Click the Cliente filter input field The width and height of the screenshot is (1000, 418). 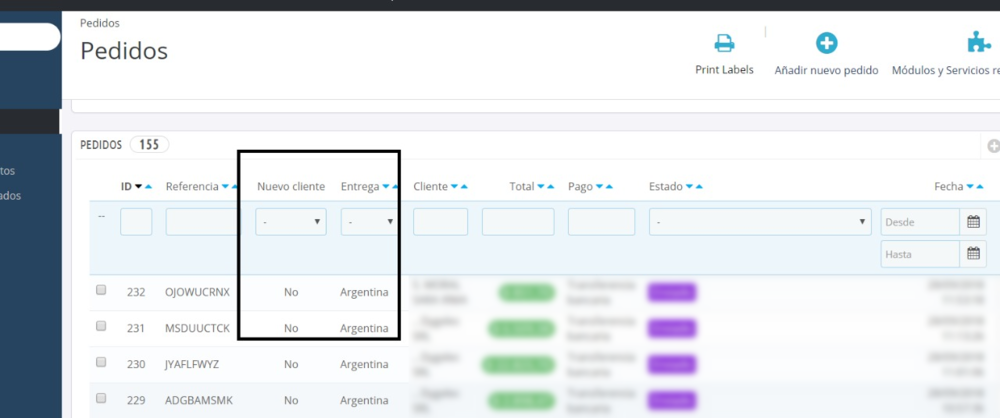[x=440, y=222]
